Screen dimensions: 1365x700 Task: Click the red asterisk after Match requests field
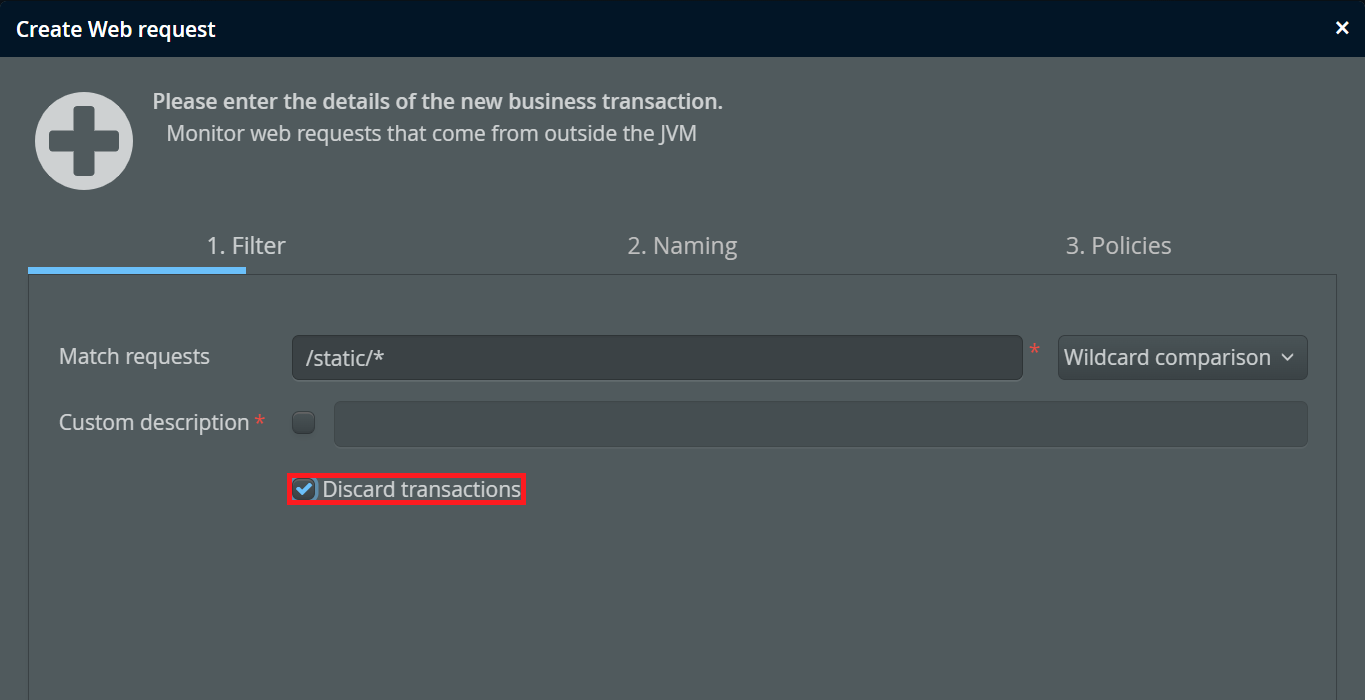(x=1035, y=350)
